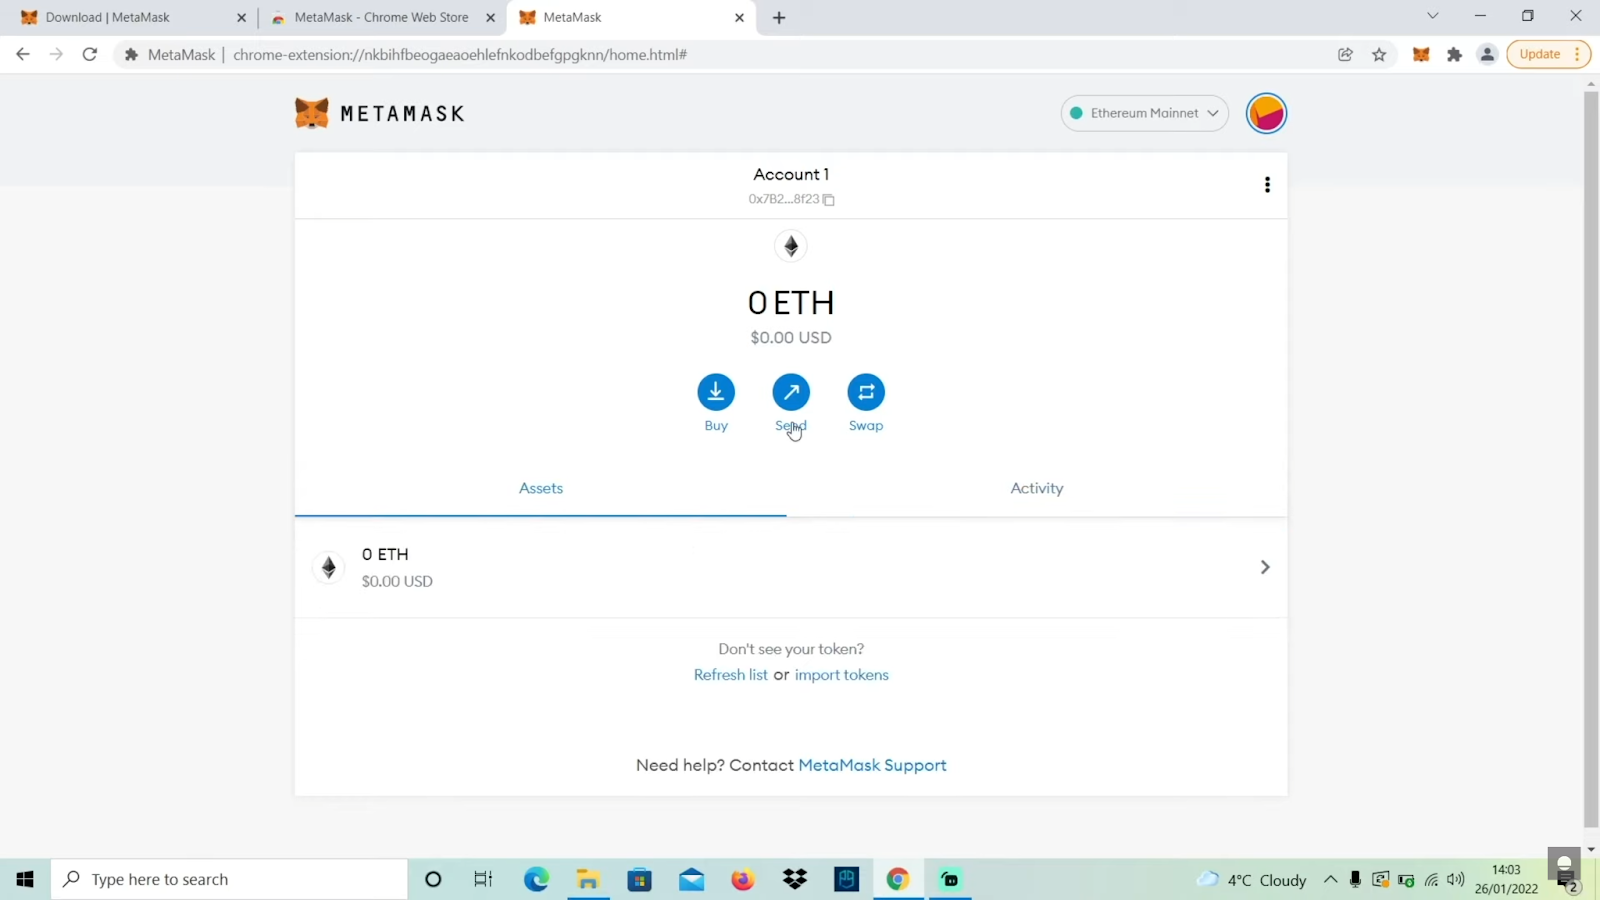Screen dimensions: 1600x900
Task: Open the Mail app from the taskbar
Action: click(x=691, y=879)
